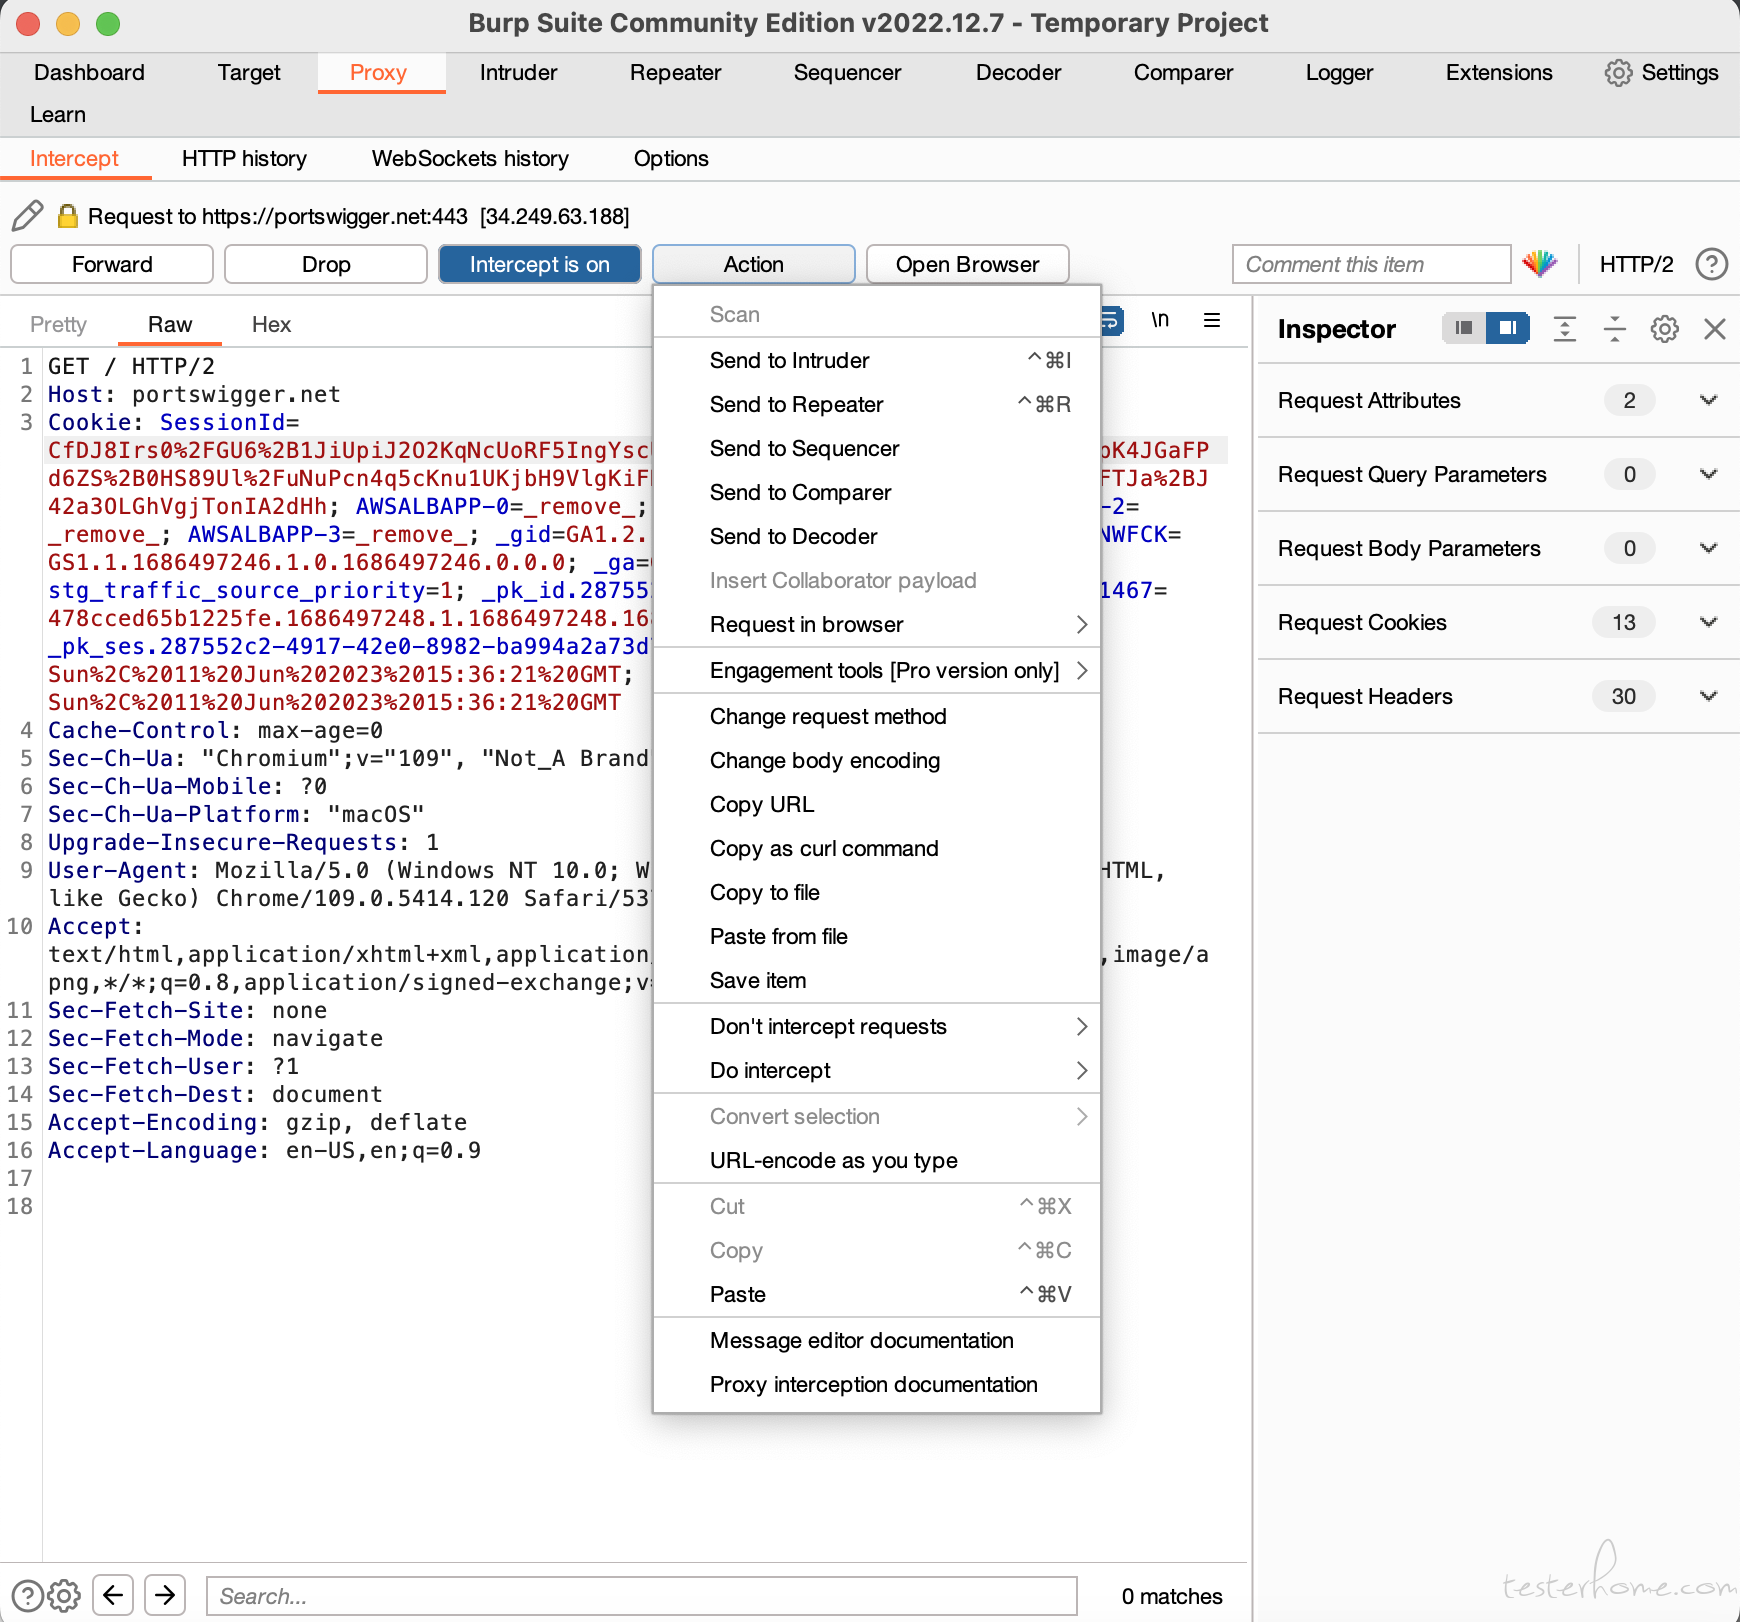Click the collapse all sections icon in Inspector
Viewport: 1740px width, 1622px height.
point(1614,329)
